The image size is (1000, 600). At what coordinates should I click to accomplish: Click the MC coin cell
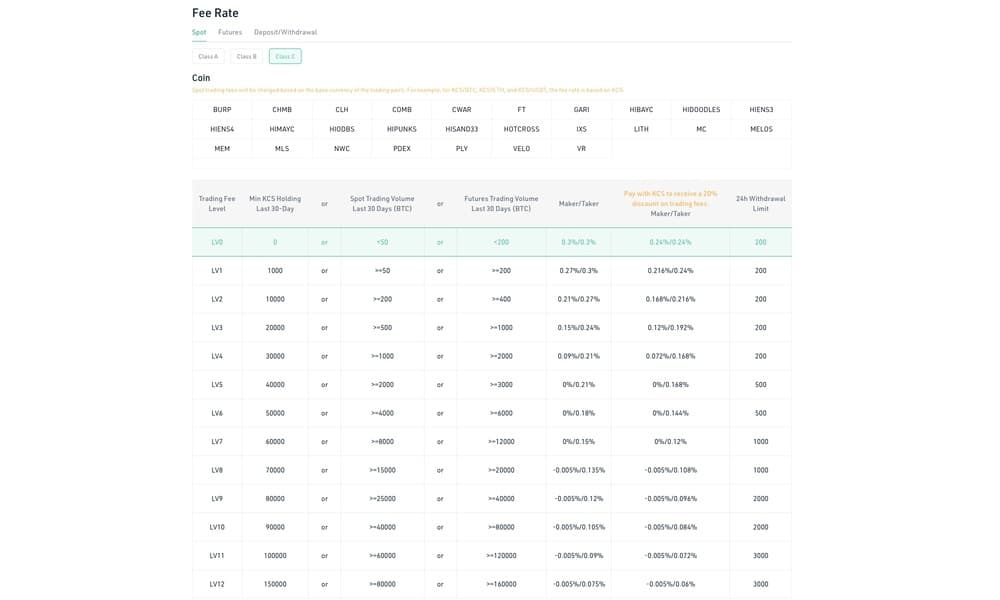click(x=702, y=129)
